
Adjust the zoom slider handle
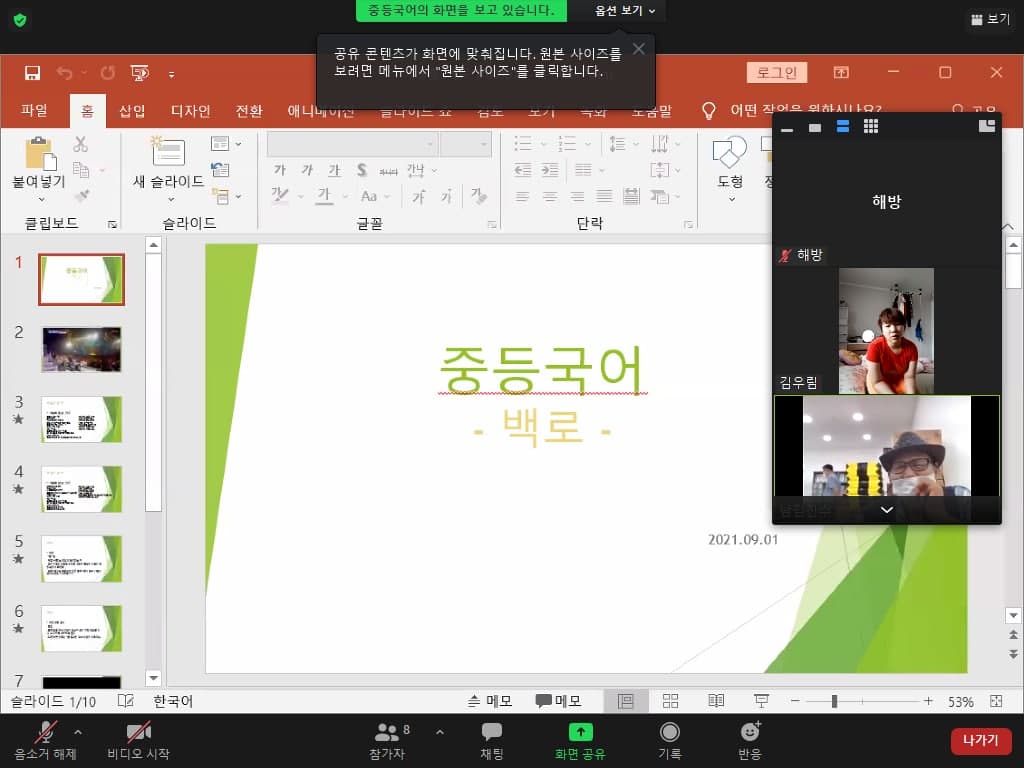tap(834, 701)
